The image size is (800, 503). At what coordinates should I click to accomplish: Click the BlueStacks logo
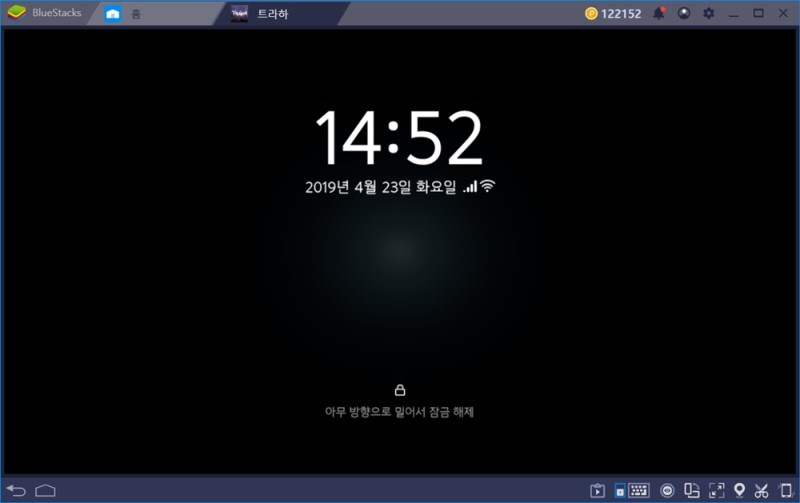(17, 13)
